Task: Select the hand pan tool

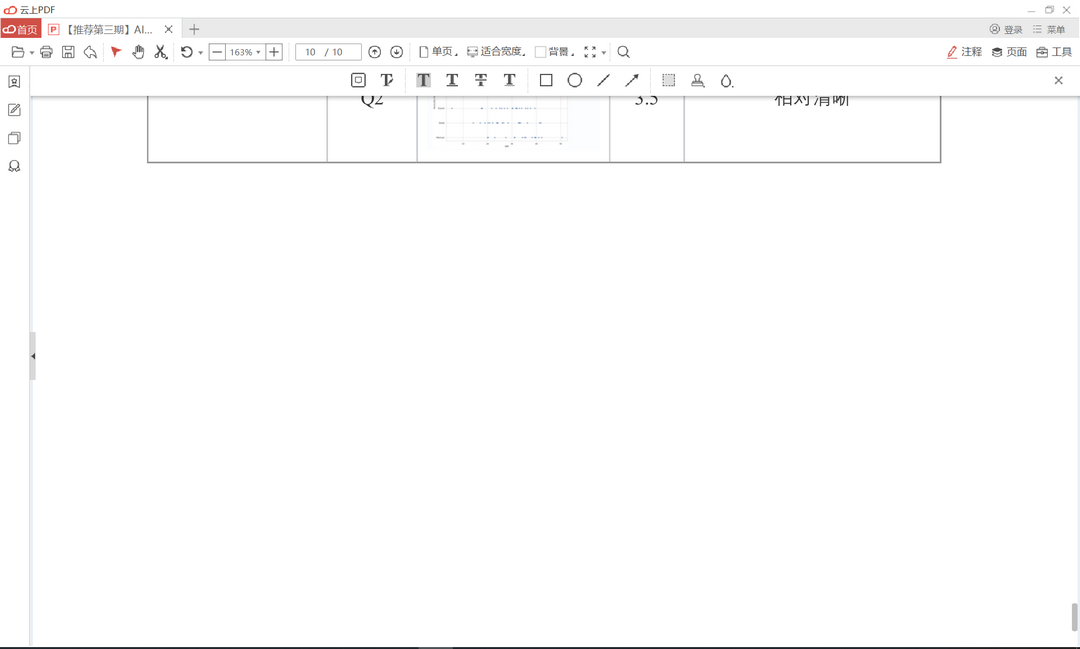Action: pyautogui.click(x=138, y=51)
